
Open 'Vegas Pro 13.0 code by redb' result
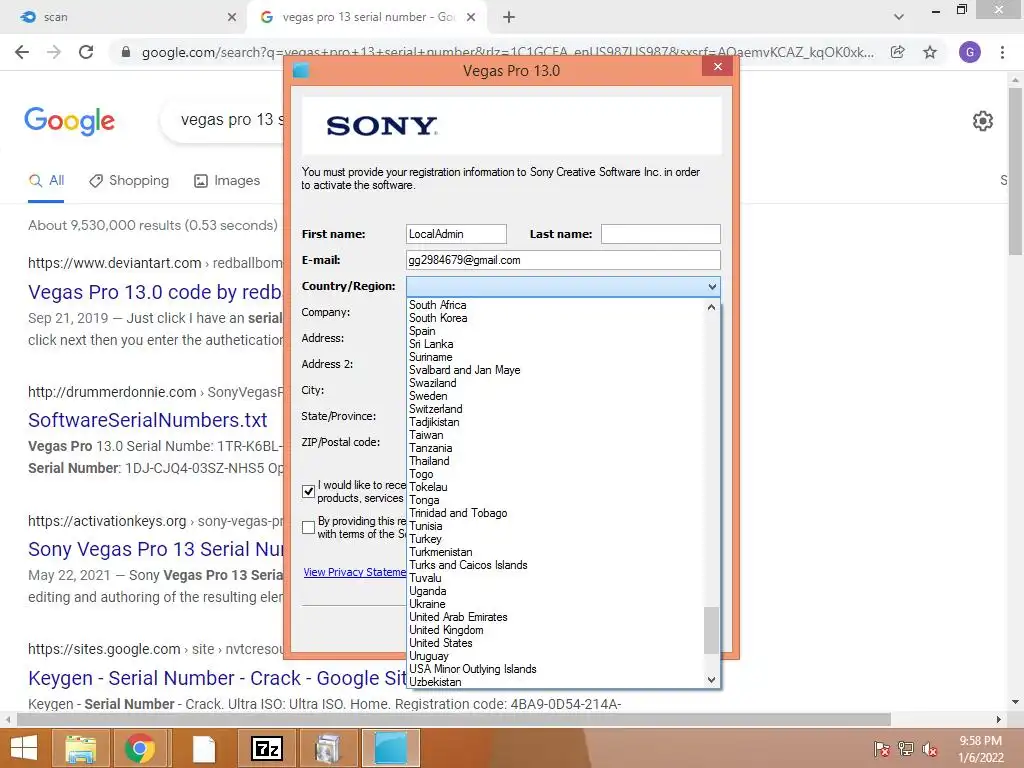155,292
